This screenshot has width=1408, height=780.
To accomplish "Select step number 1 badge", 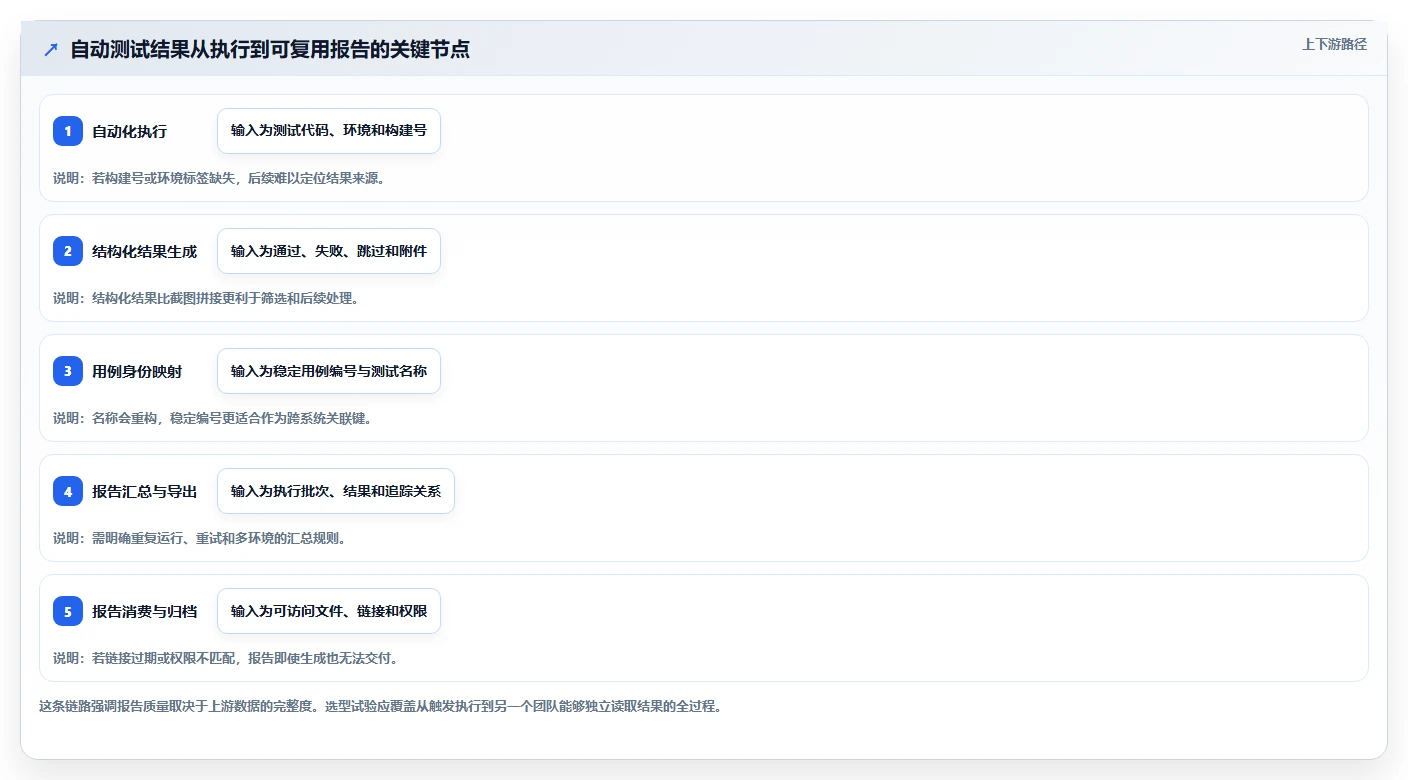I will point(68,131).
